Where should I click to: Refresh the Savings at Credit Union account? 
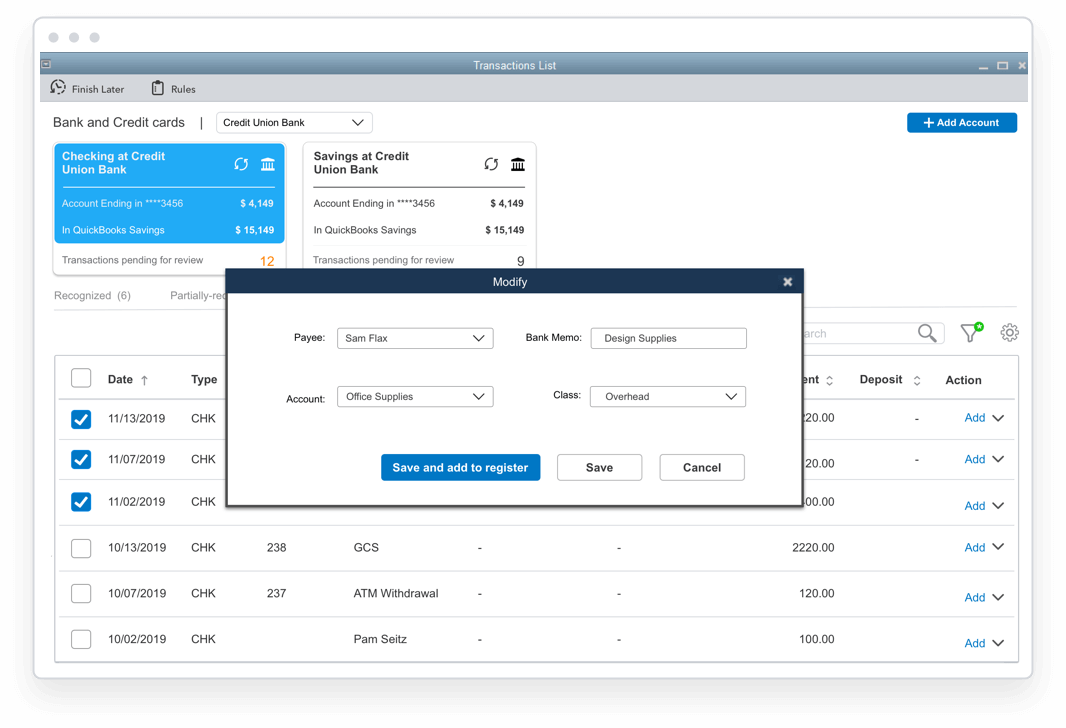tap(491, 164)
